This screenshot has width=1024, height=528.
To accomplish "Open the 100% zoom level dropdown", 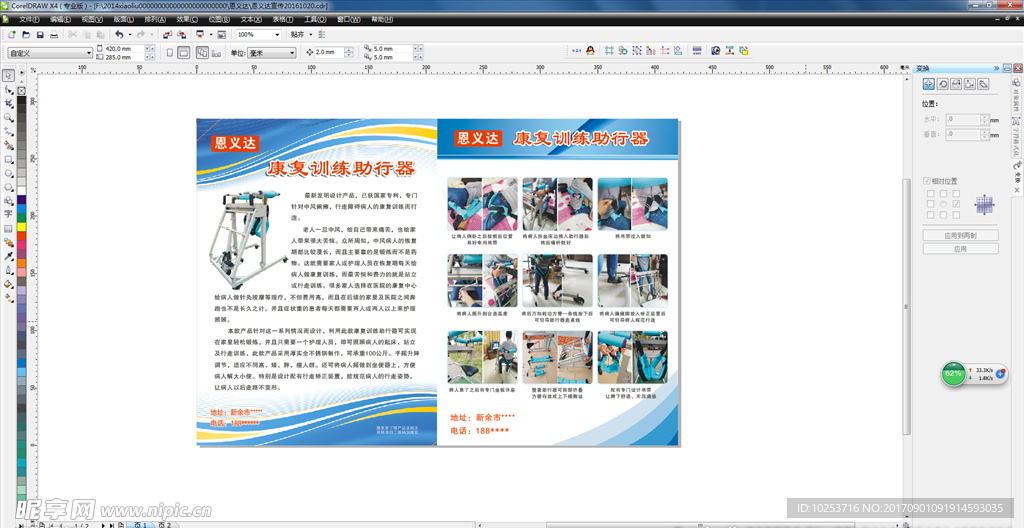I will [277, 35].
